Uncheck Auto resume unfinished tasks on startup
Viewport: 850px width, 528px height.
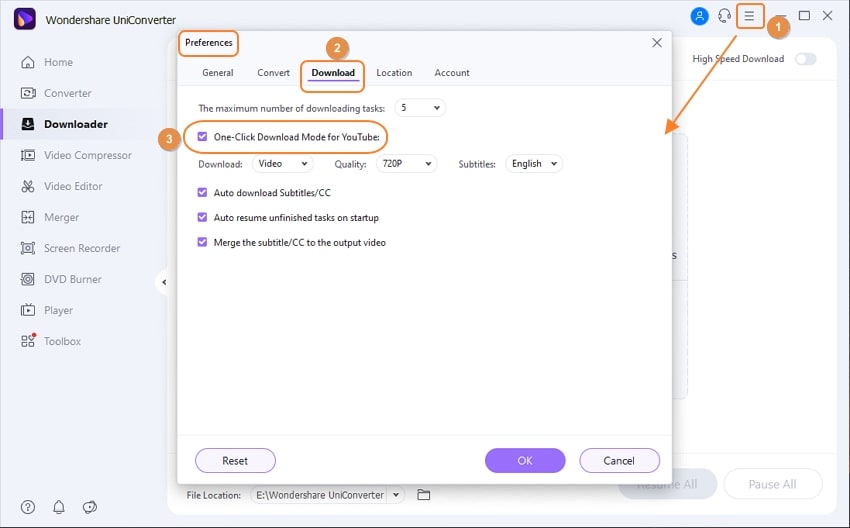[202, 217]
